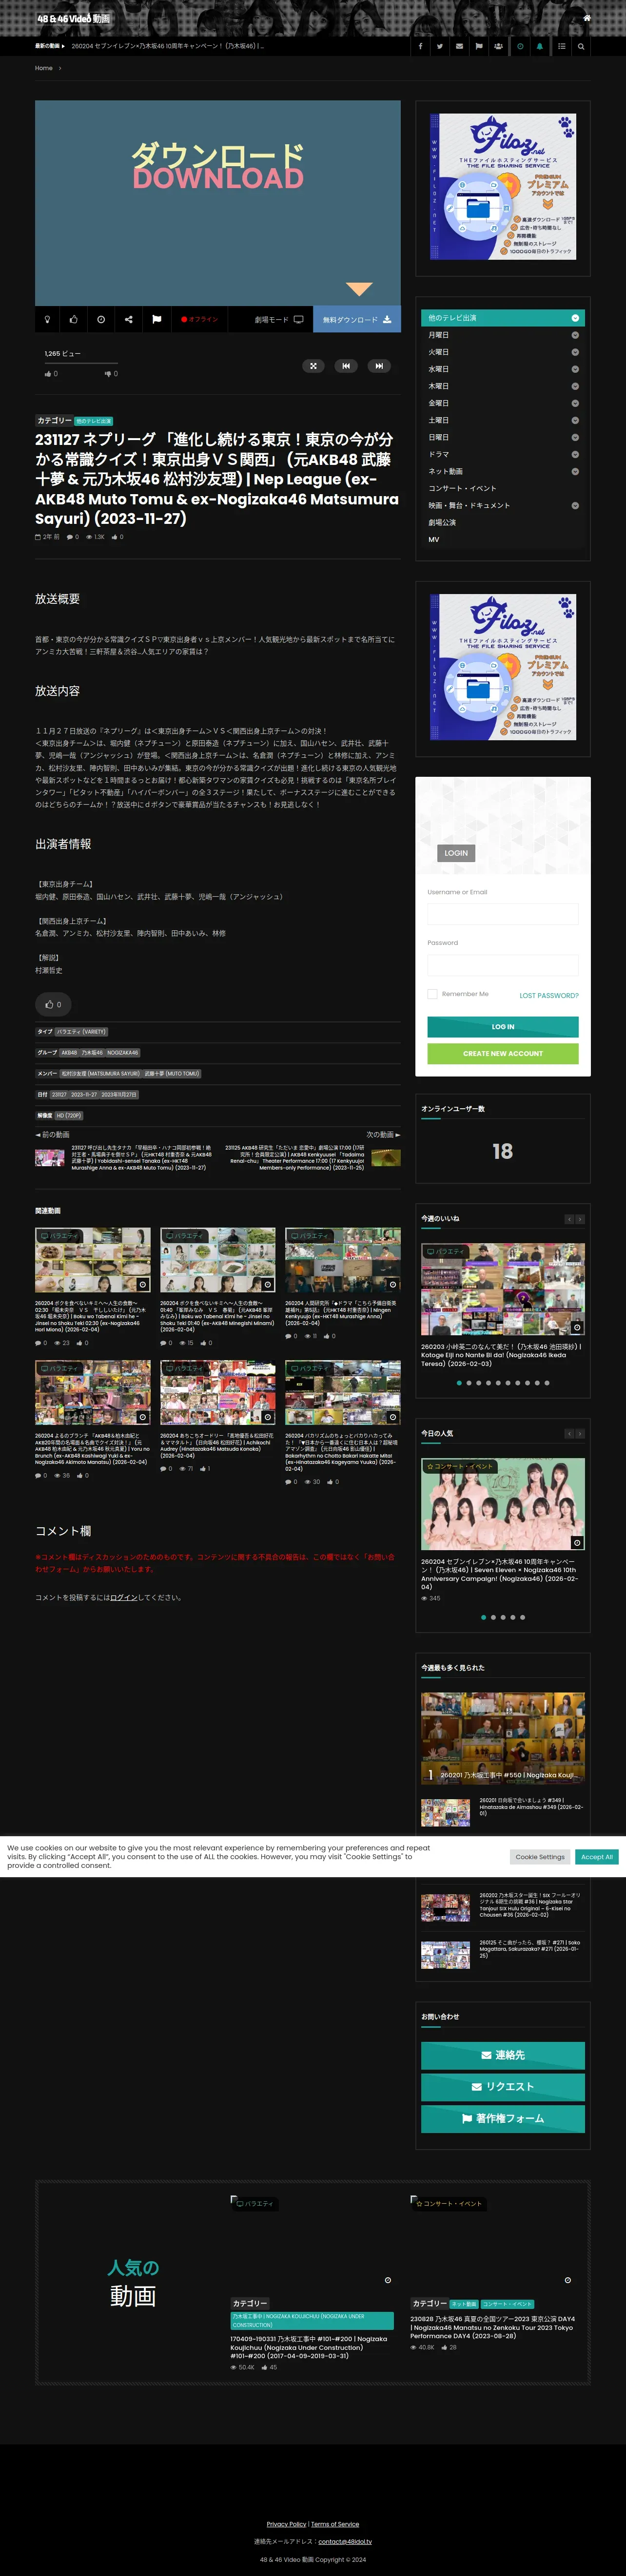Expand the 水曜日 submenu arrow
The width and height of the screenshot is (626, 2576).
[575, 369]
